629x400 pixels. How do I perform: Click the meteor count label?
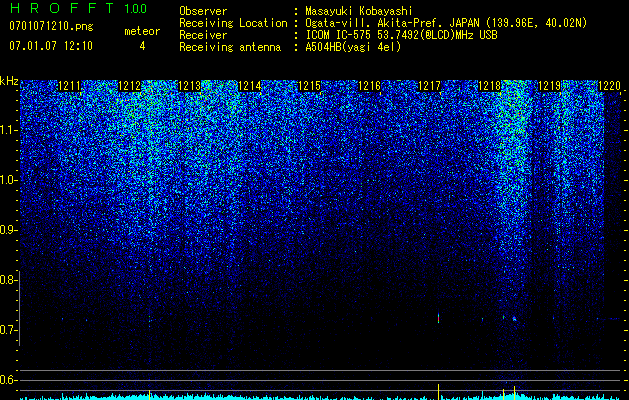pyautogui.click(x=142, y=31)
